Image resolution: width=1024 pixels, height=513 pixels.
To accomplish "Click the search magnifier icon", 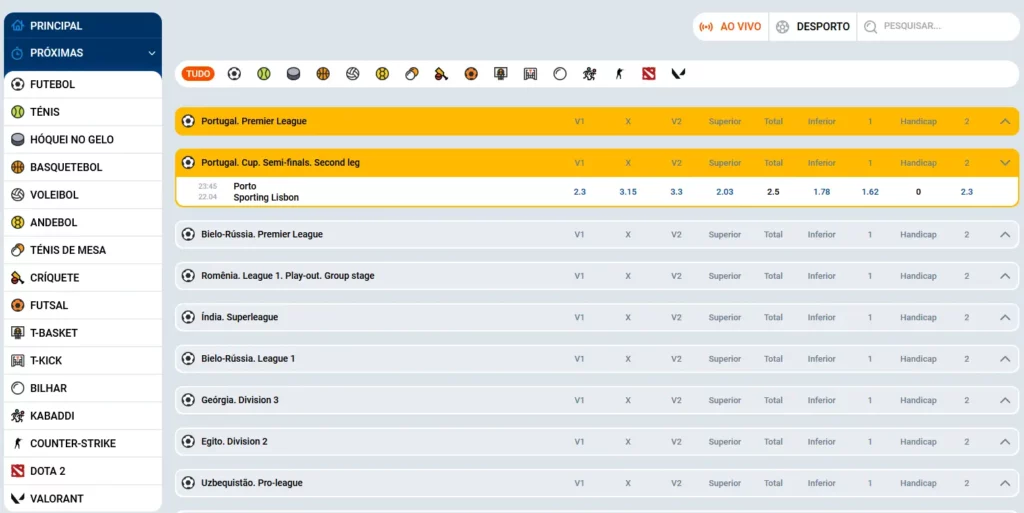I will 870,27.
